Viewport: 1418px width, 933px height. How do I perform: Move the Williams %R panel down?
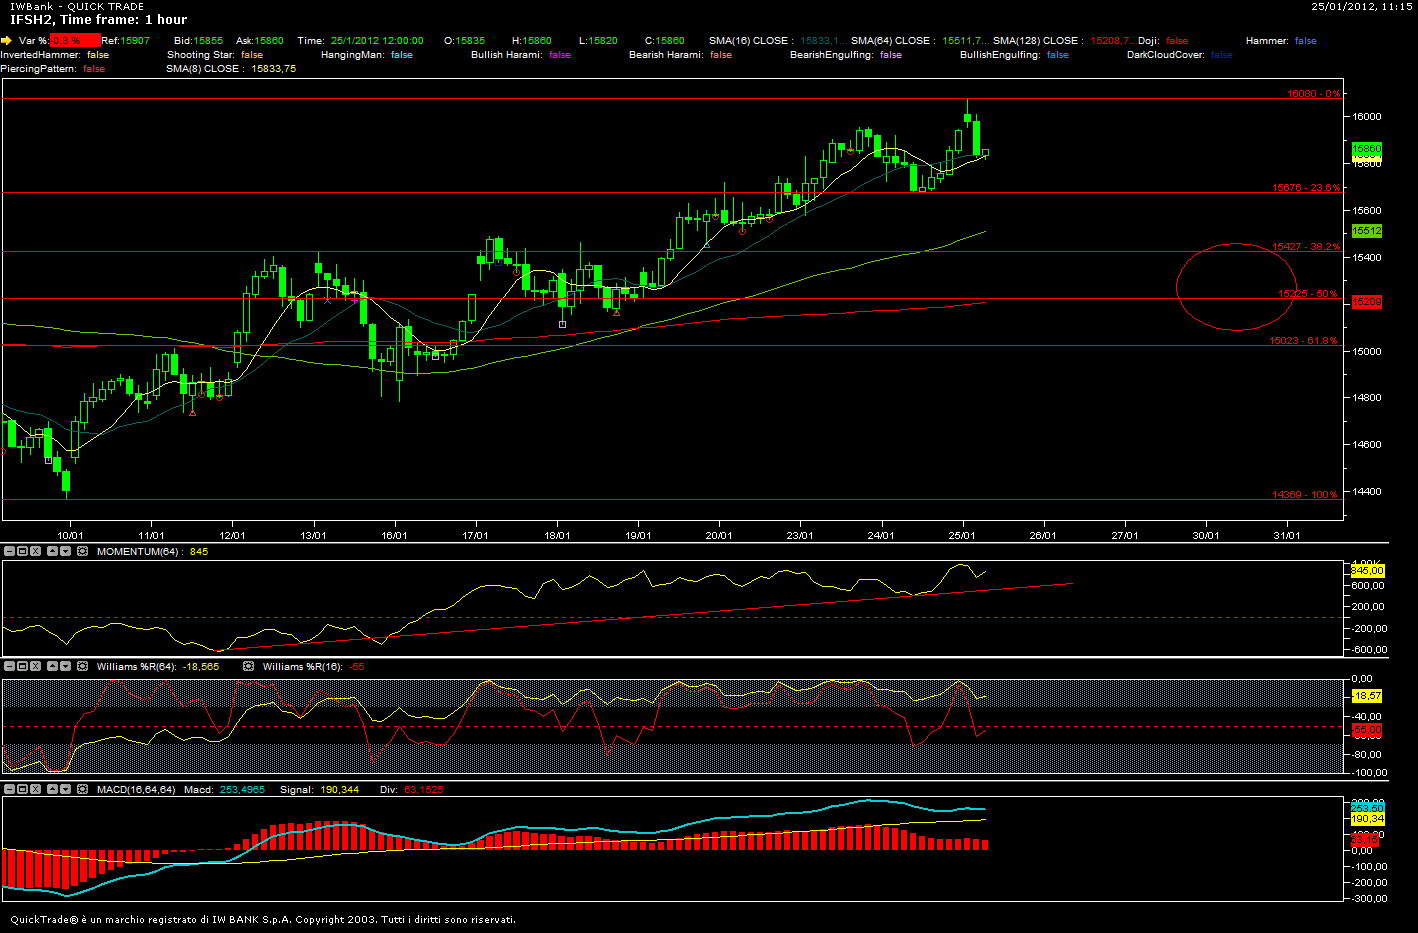coord(66,665)
